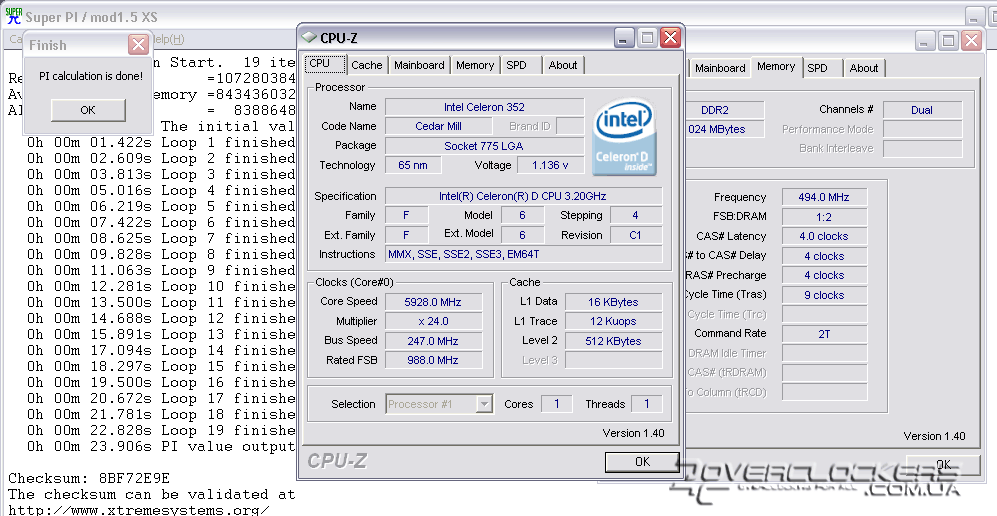997x516 pixels.
Task: Click the Name field Intel Celeron 352
Action: coord(485,107)
